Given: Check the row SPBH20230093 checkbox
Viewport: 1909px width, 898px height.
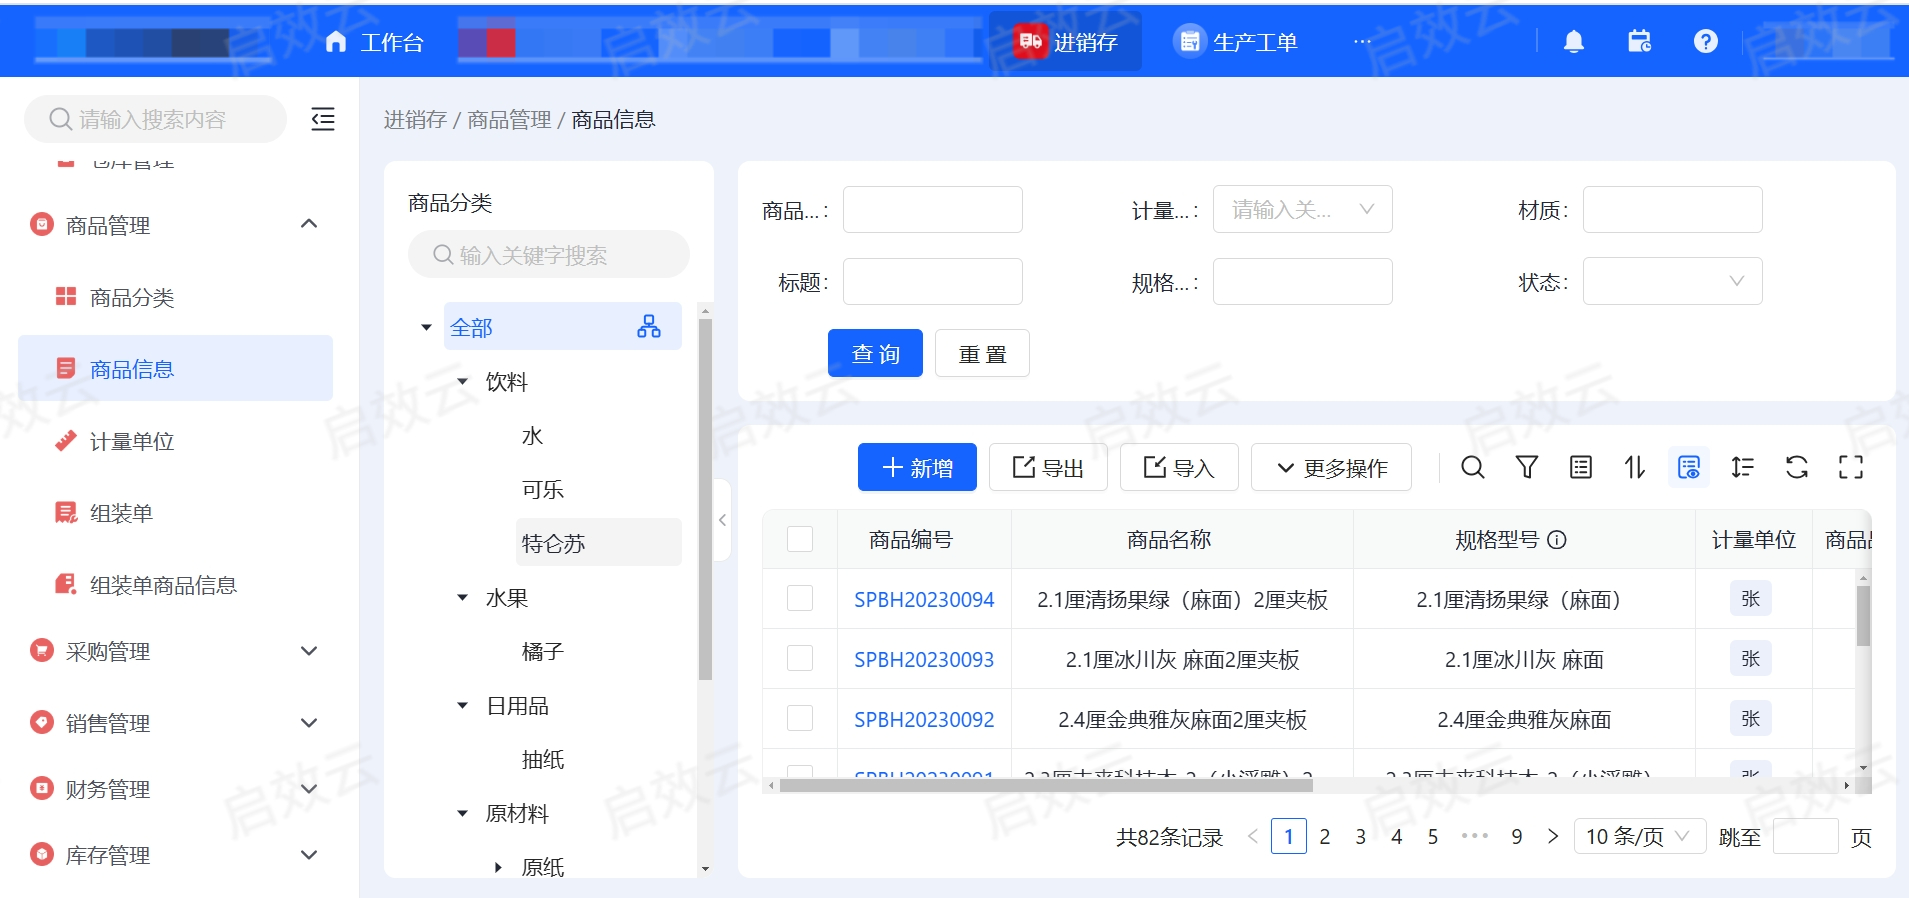Looking at the screenshot, I should [x=800, y=658].
